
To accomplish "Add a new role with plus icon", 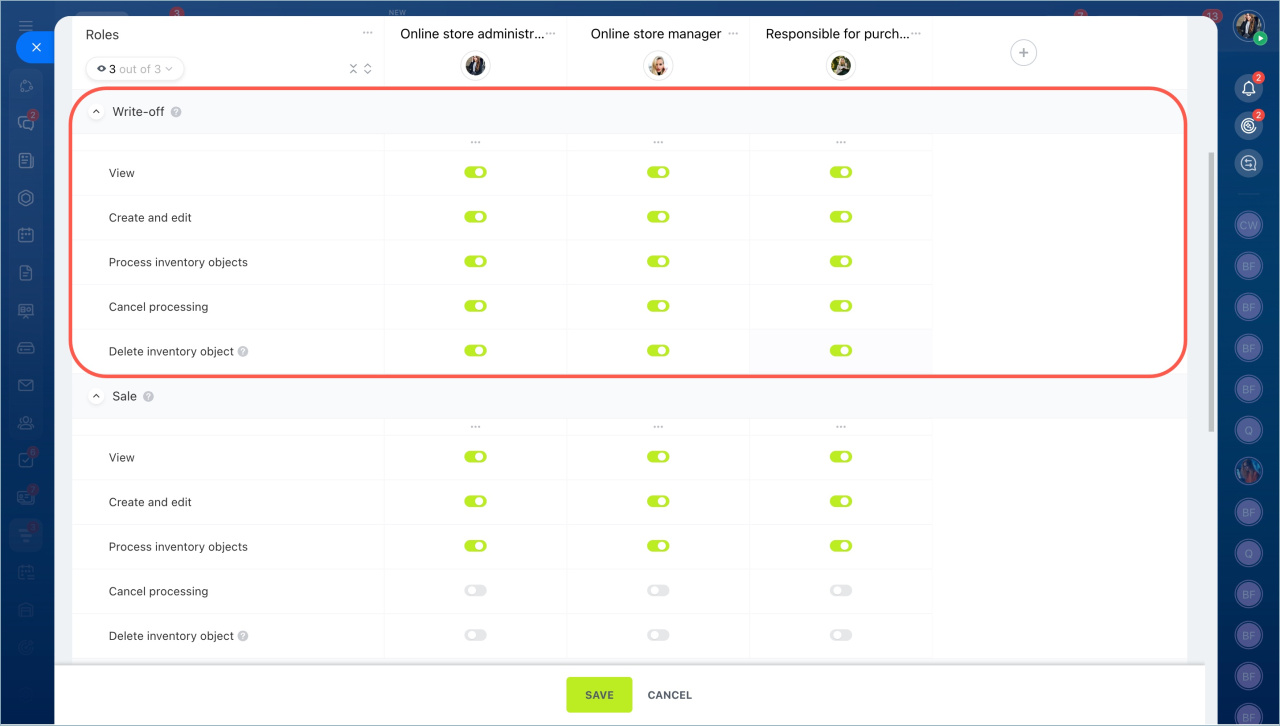I will coord(1023,52).
